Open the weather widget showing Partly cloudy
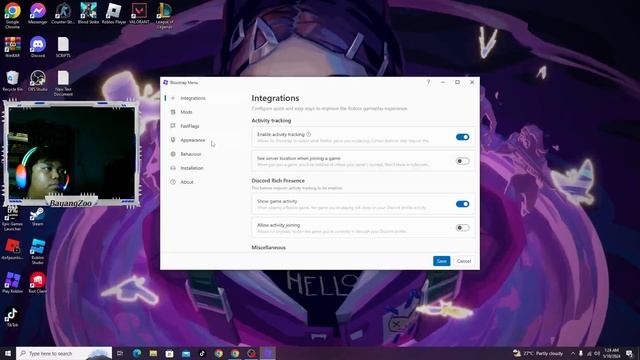Screen dimensions: 640x360 tap(538, 353)
